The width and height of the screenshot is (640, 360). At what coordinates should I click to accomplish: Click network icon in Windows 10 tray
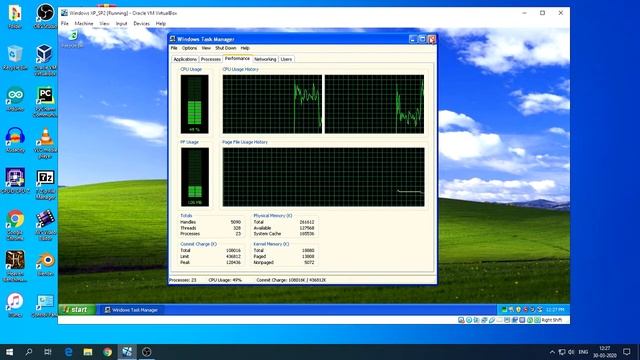point(562,352)
